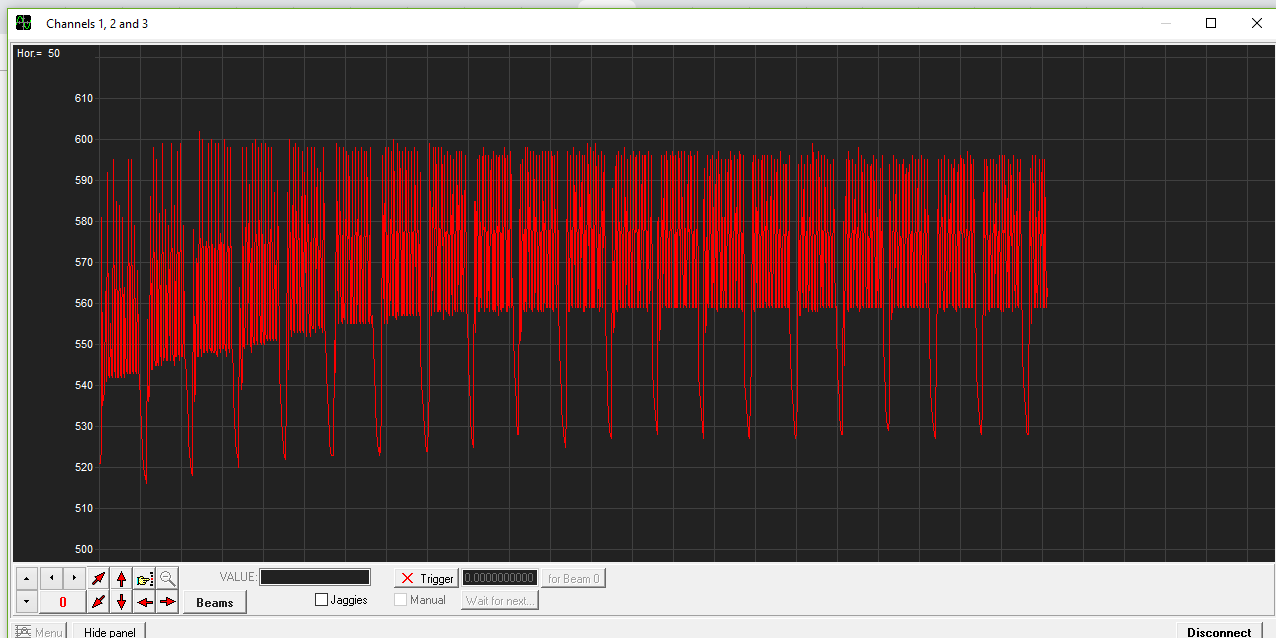The width and height of the screenshot is (1276, 638).
Task: Click the small left triangle scroll button
Action: (51, 578)
